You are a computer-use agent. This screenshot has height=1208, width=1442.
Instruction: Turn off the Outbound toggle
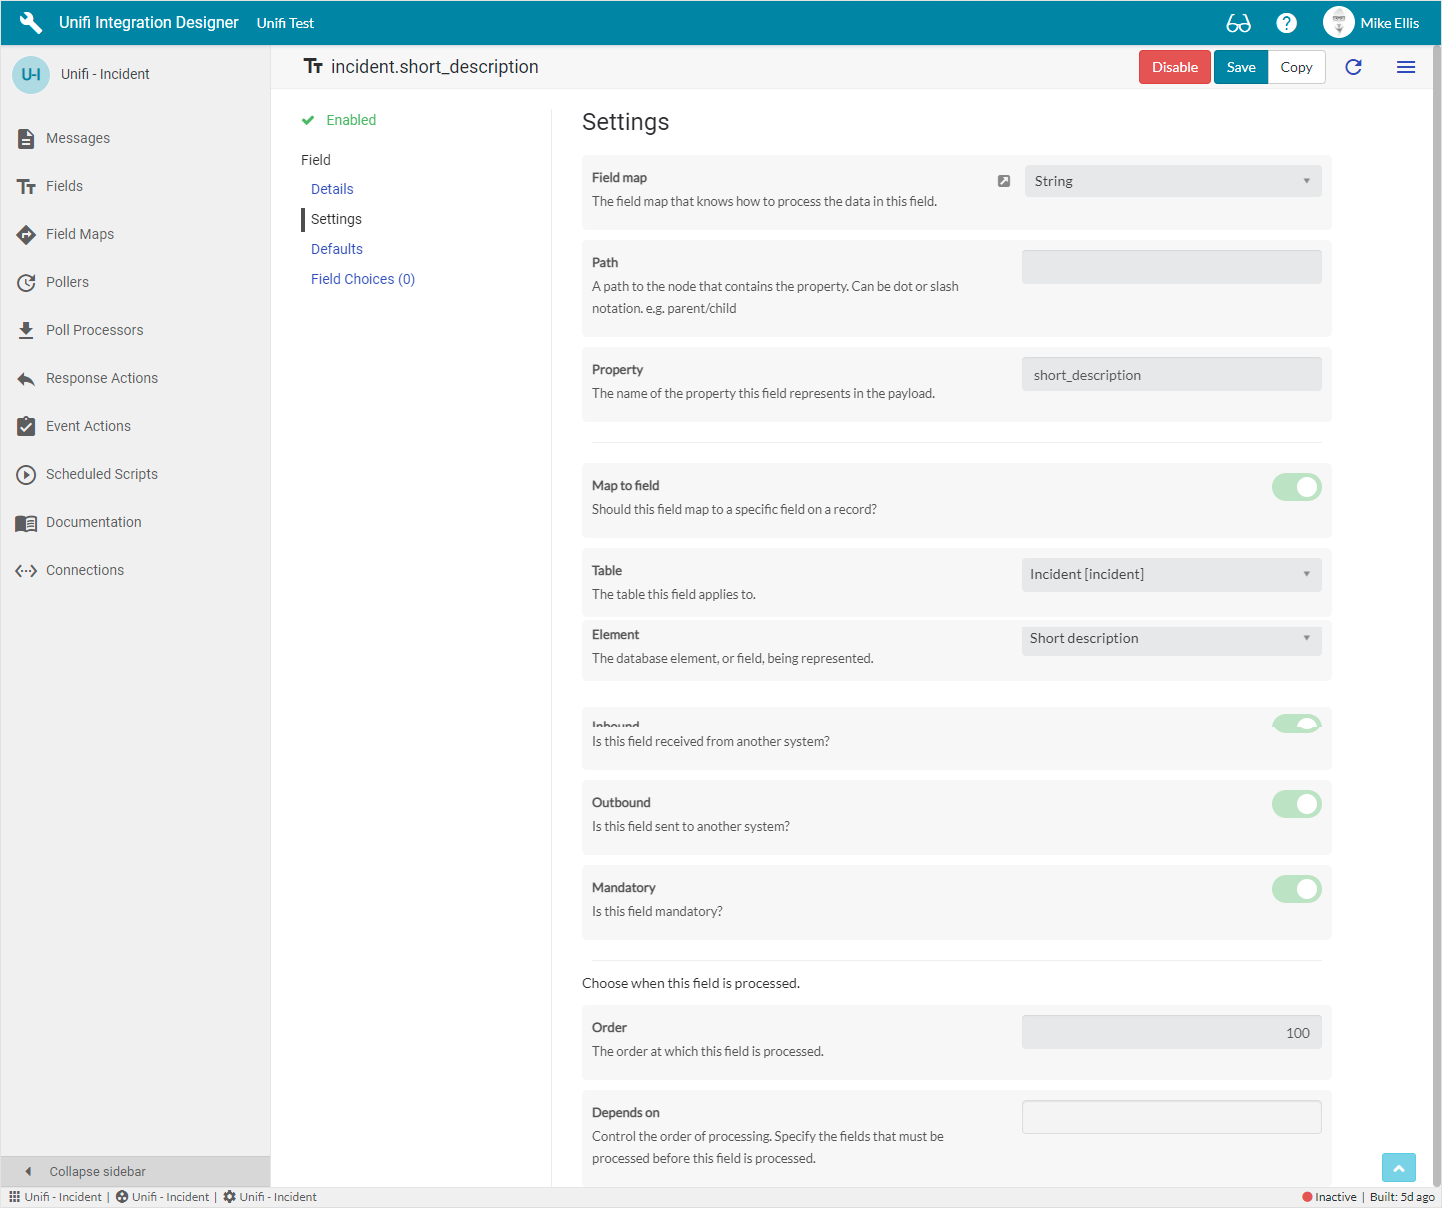1296,804
